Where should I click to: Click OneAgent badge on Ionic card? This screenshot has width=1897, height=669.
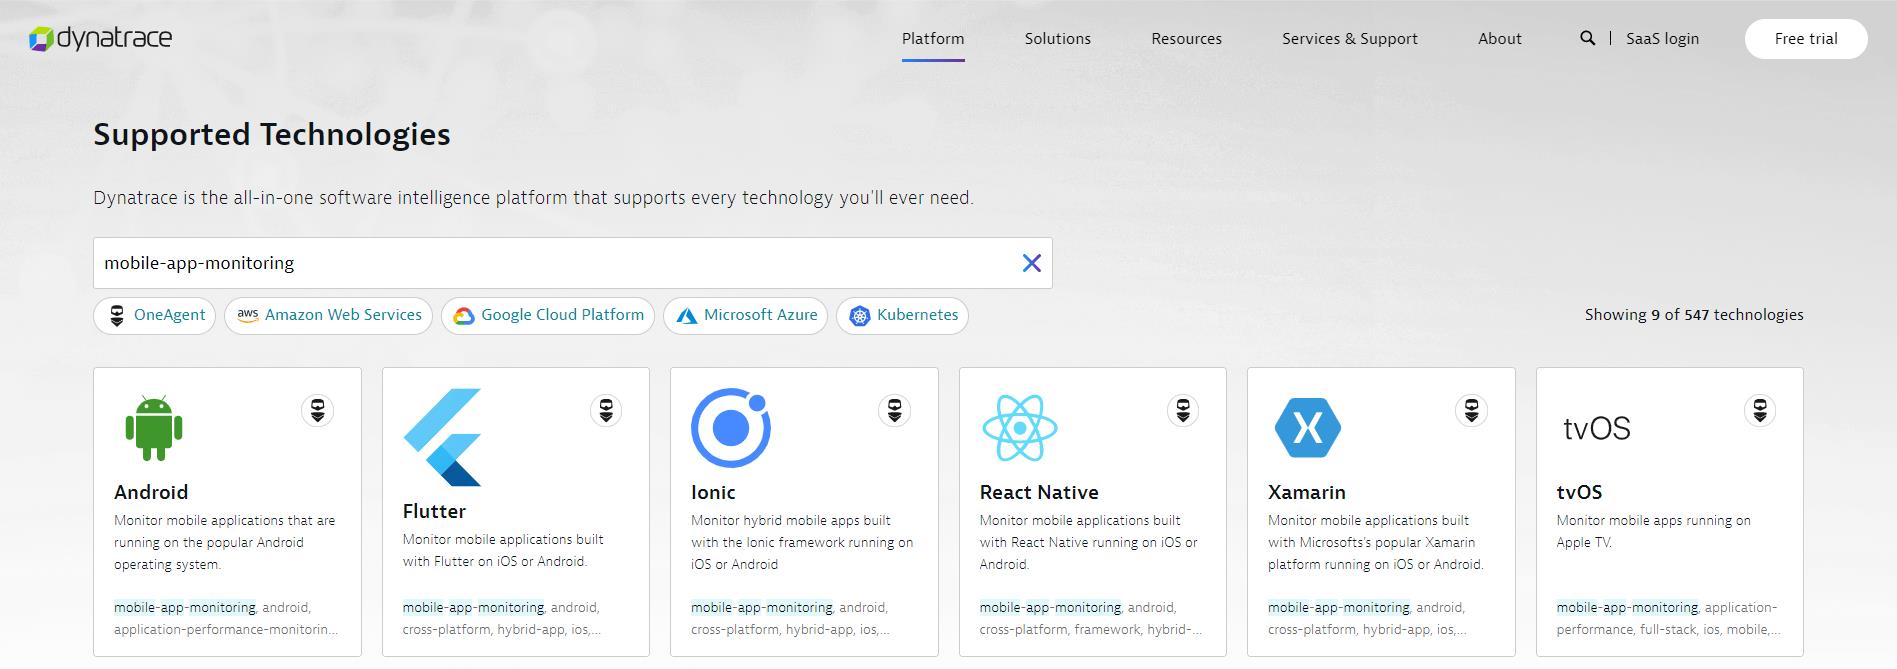(x=895, y=410)
